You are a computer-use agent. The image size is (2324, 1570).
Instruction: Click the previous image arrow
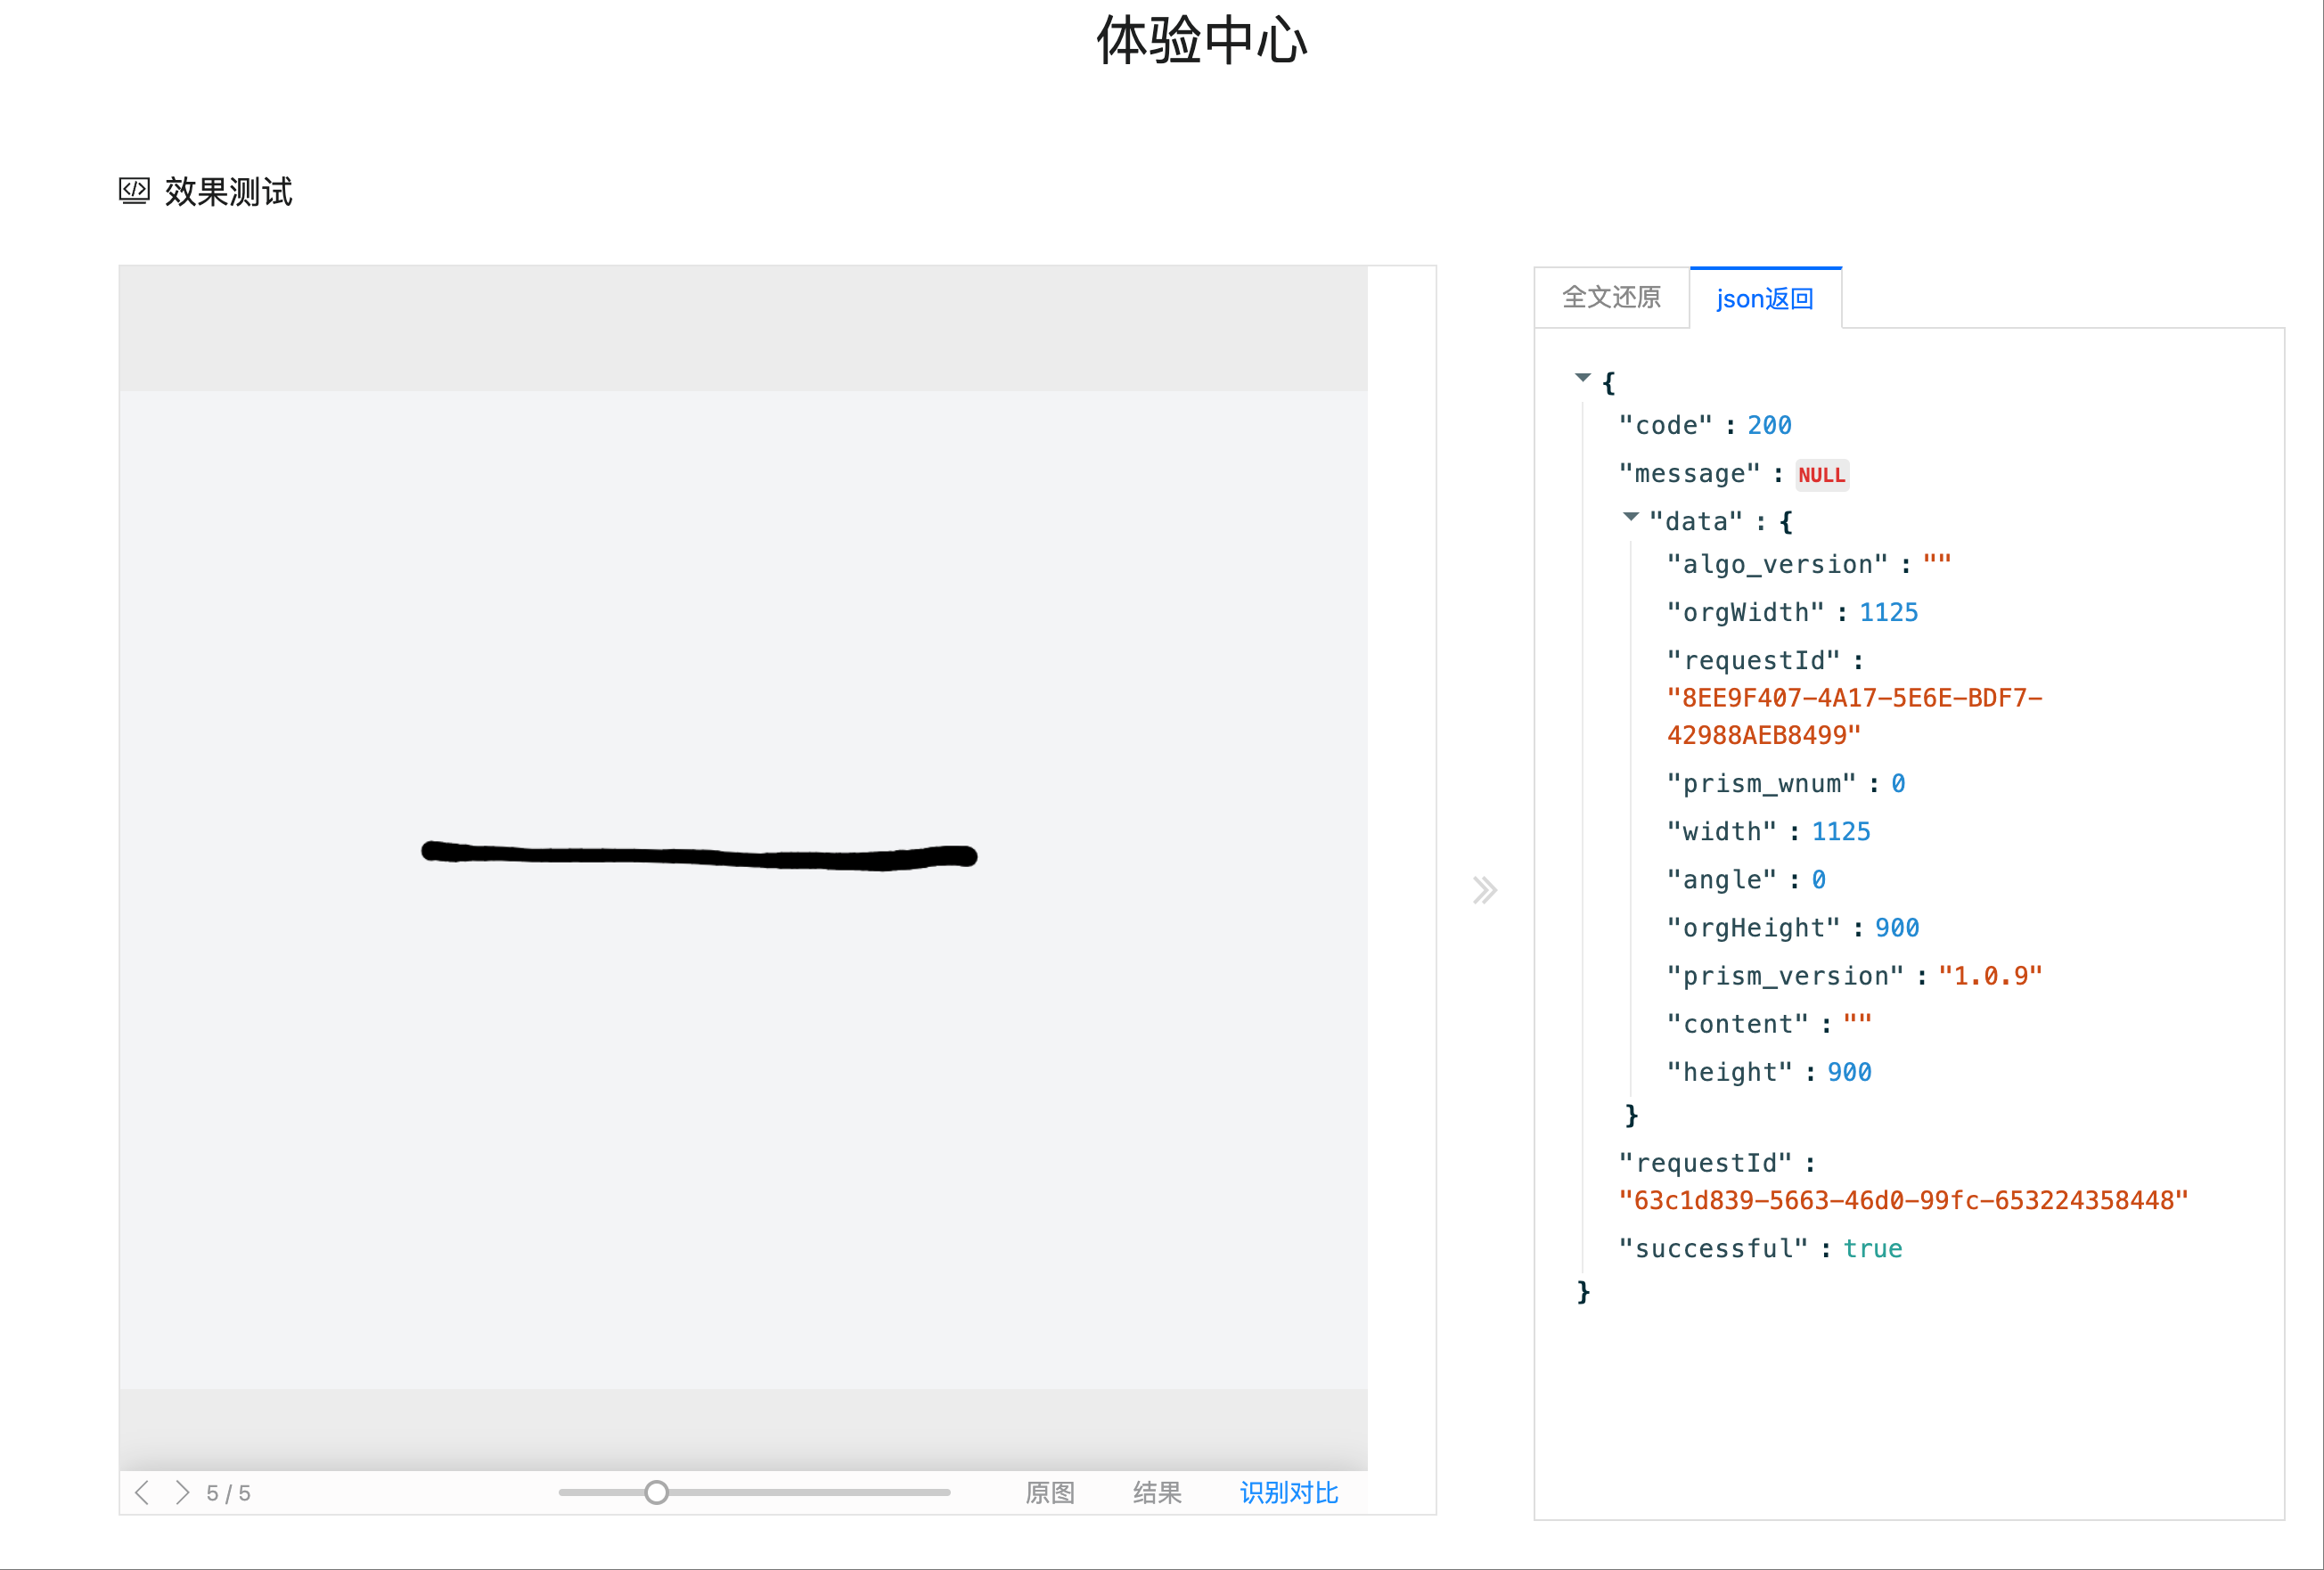[x=142, y=1493]
